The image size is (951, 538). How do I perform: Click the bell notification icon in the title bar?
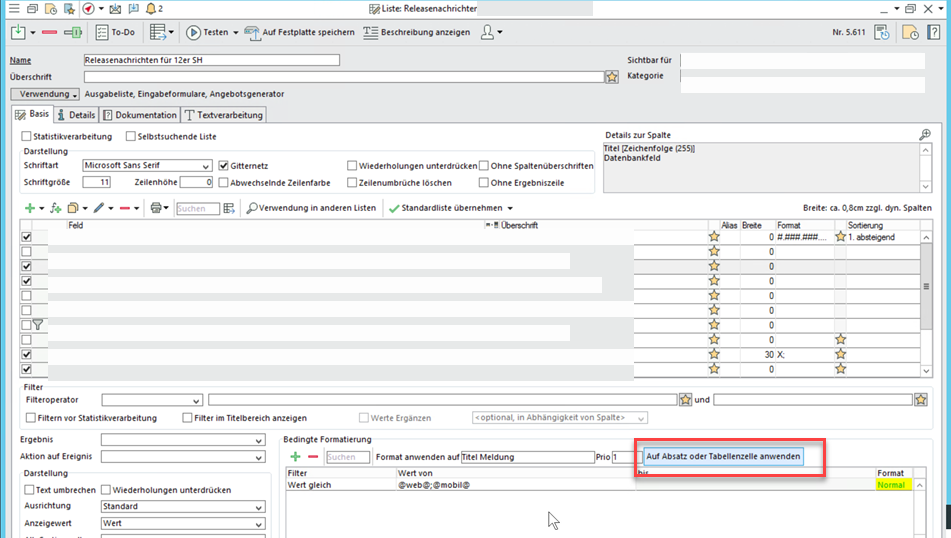tap(151, 9)
